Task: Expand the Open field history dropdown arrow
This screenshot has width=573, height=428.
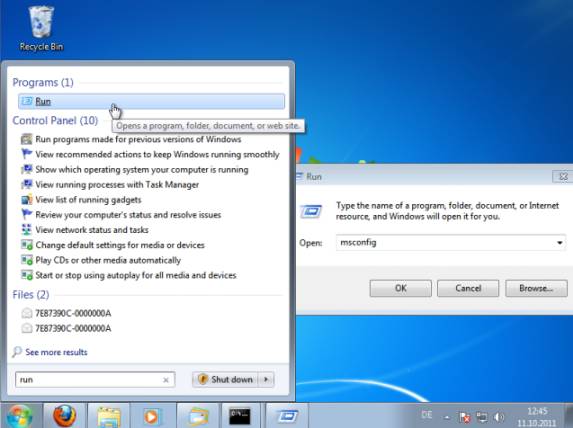Action: tap(559, 243)
